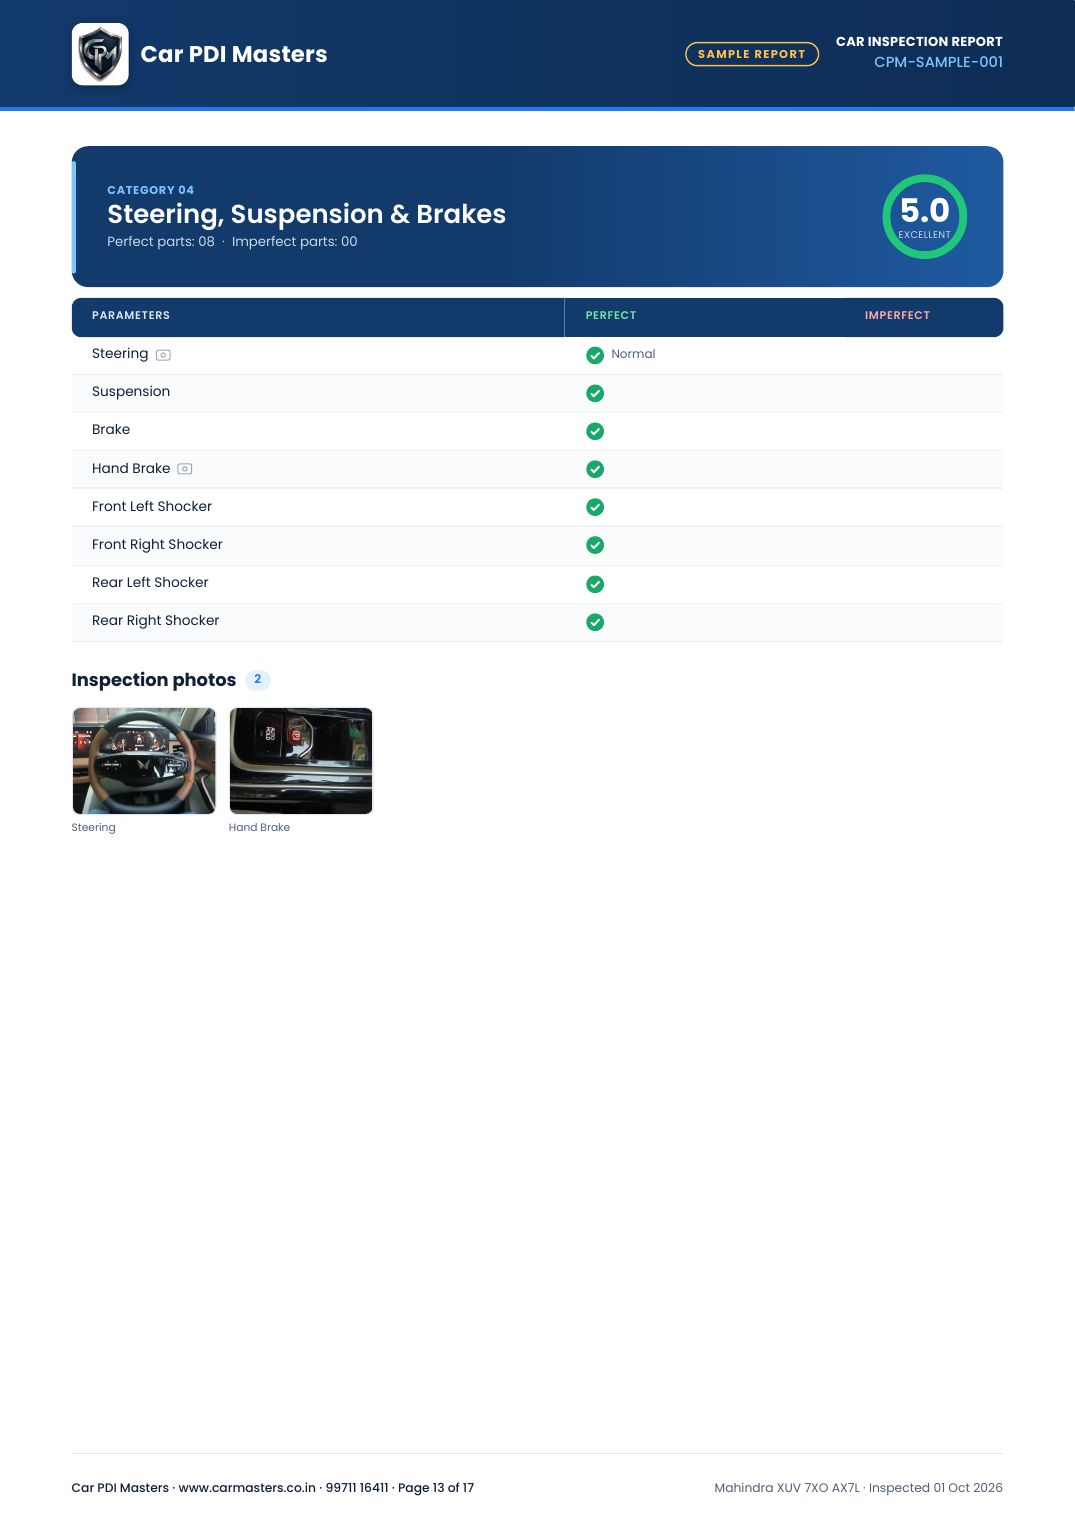1075x1521 pixels.
Task: Click the PARAMETERS column header
Action: point(131,315)
